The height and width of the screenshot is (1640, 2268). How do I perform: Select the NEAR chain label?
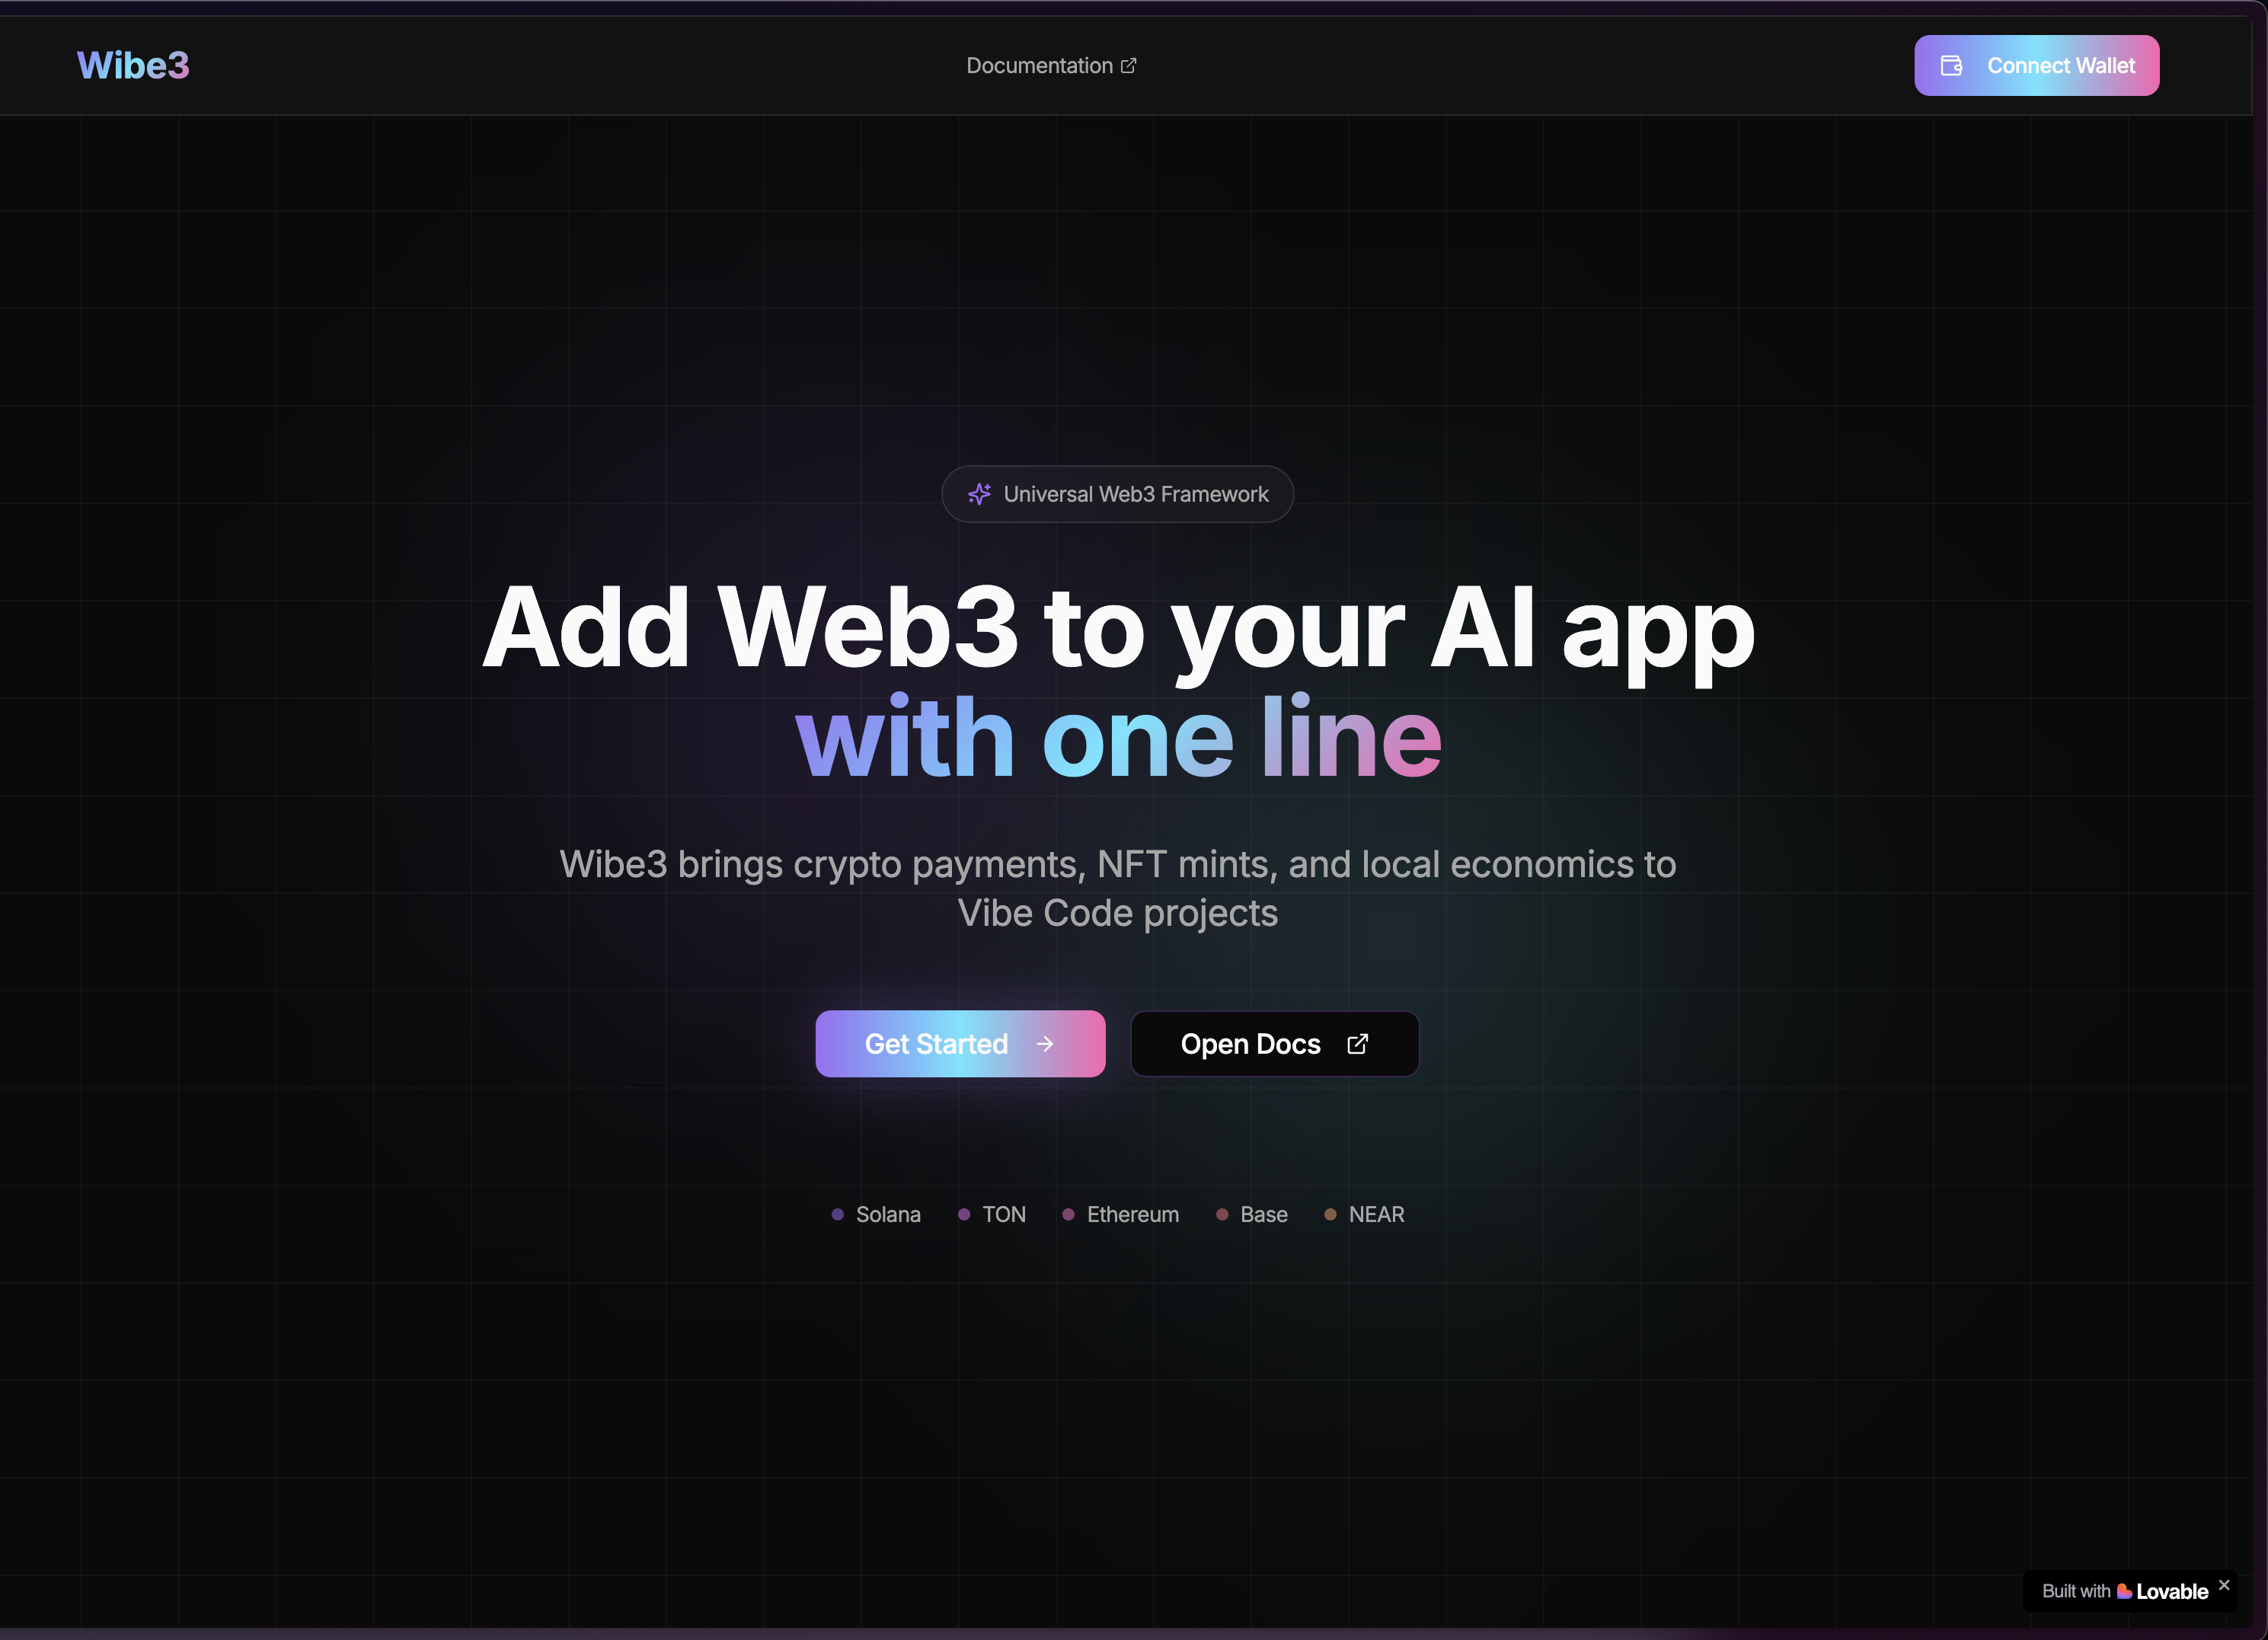(1376, 1214)
